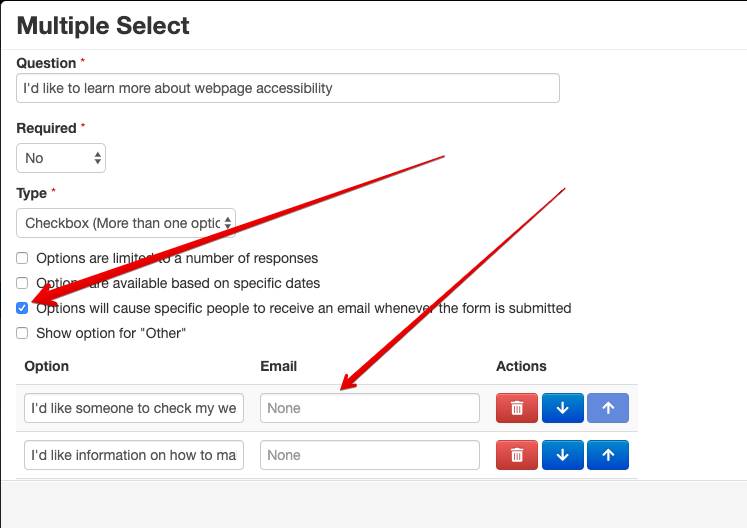This screenshot has width=747, height=528.
Task: Move first option up with arrow button
Action: (608, 408)
